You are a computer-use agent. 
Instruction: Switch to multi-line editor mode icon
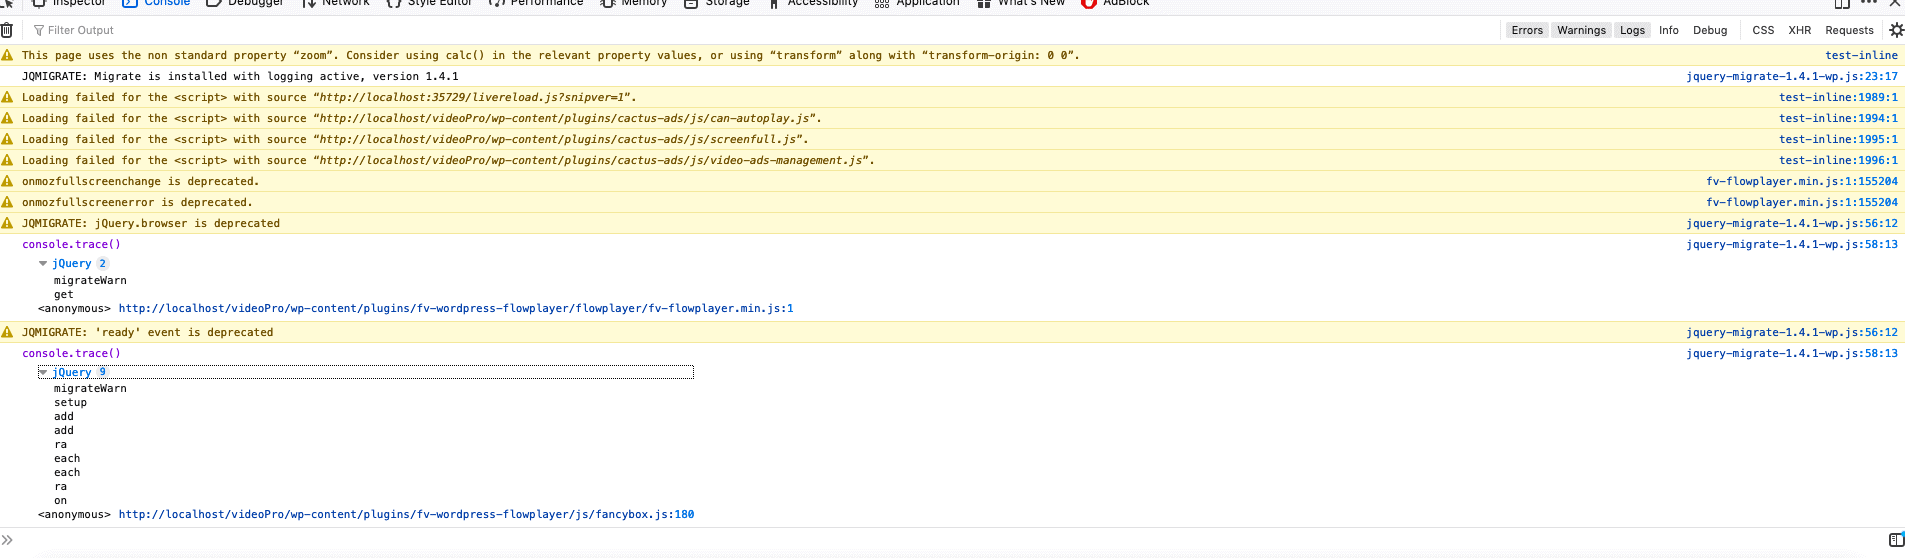[1896, 540]
